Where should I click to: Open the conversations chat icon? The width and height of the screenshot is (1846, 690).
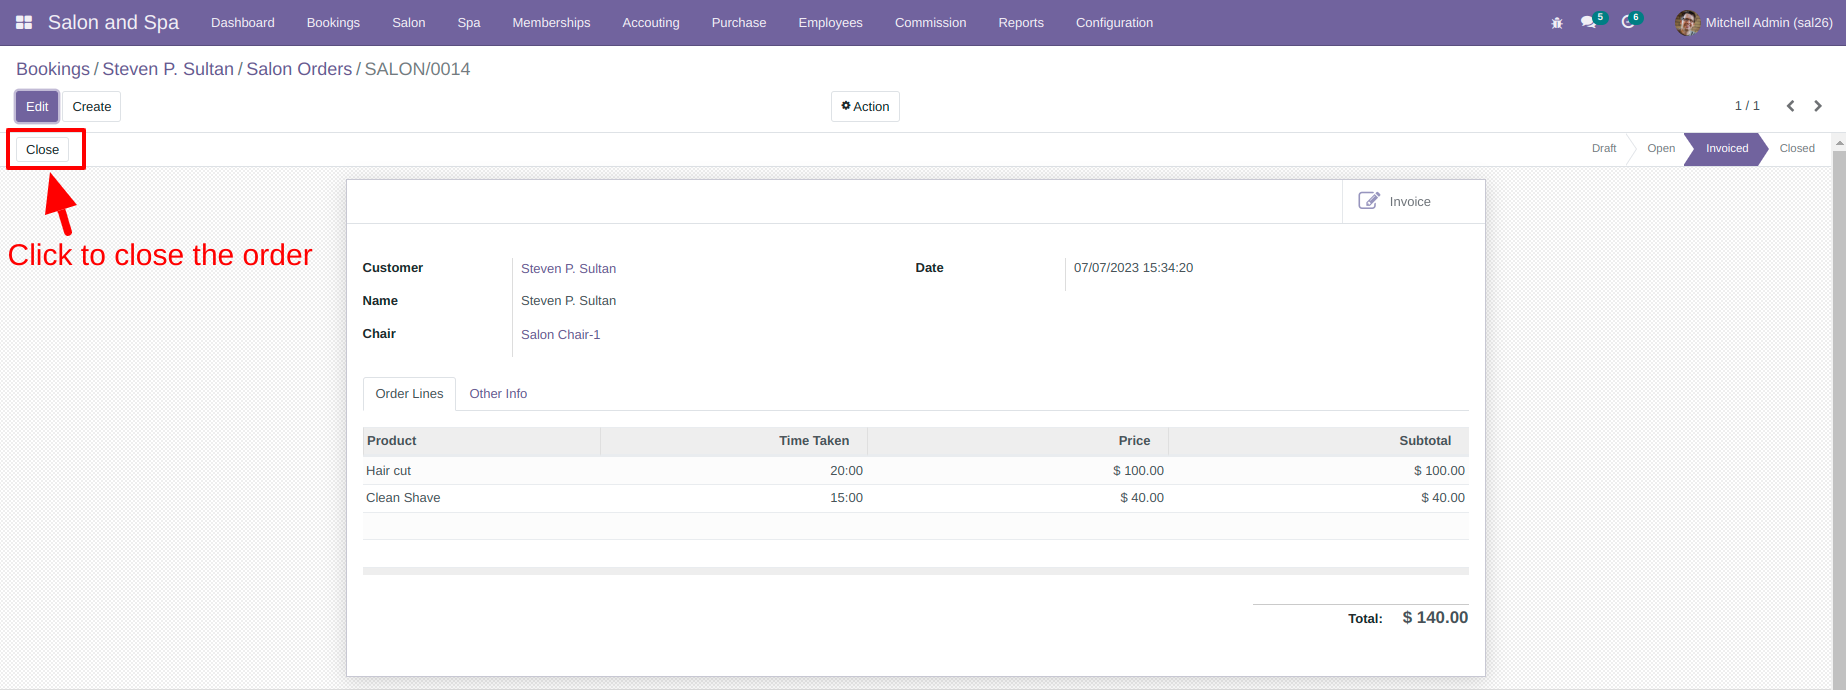pos(1591,22)
